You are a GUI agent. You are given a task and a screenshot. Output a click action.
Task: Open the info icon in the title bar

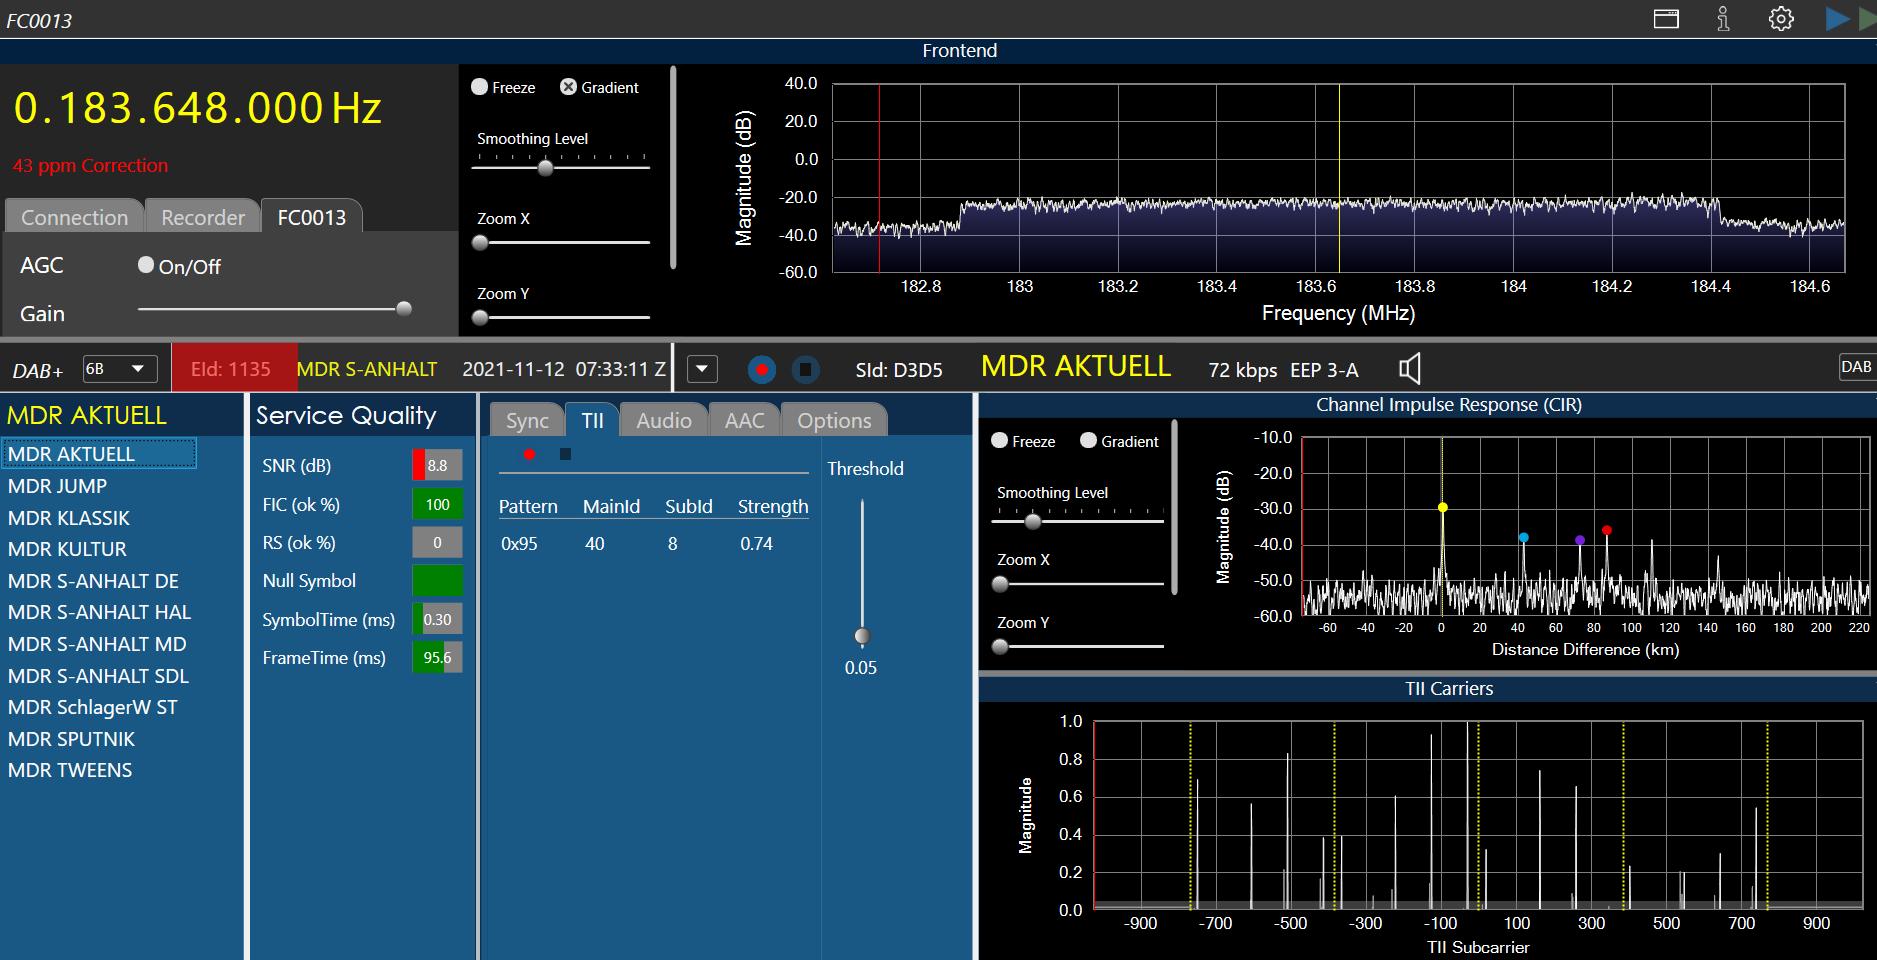click(x=1723, y=19)
